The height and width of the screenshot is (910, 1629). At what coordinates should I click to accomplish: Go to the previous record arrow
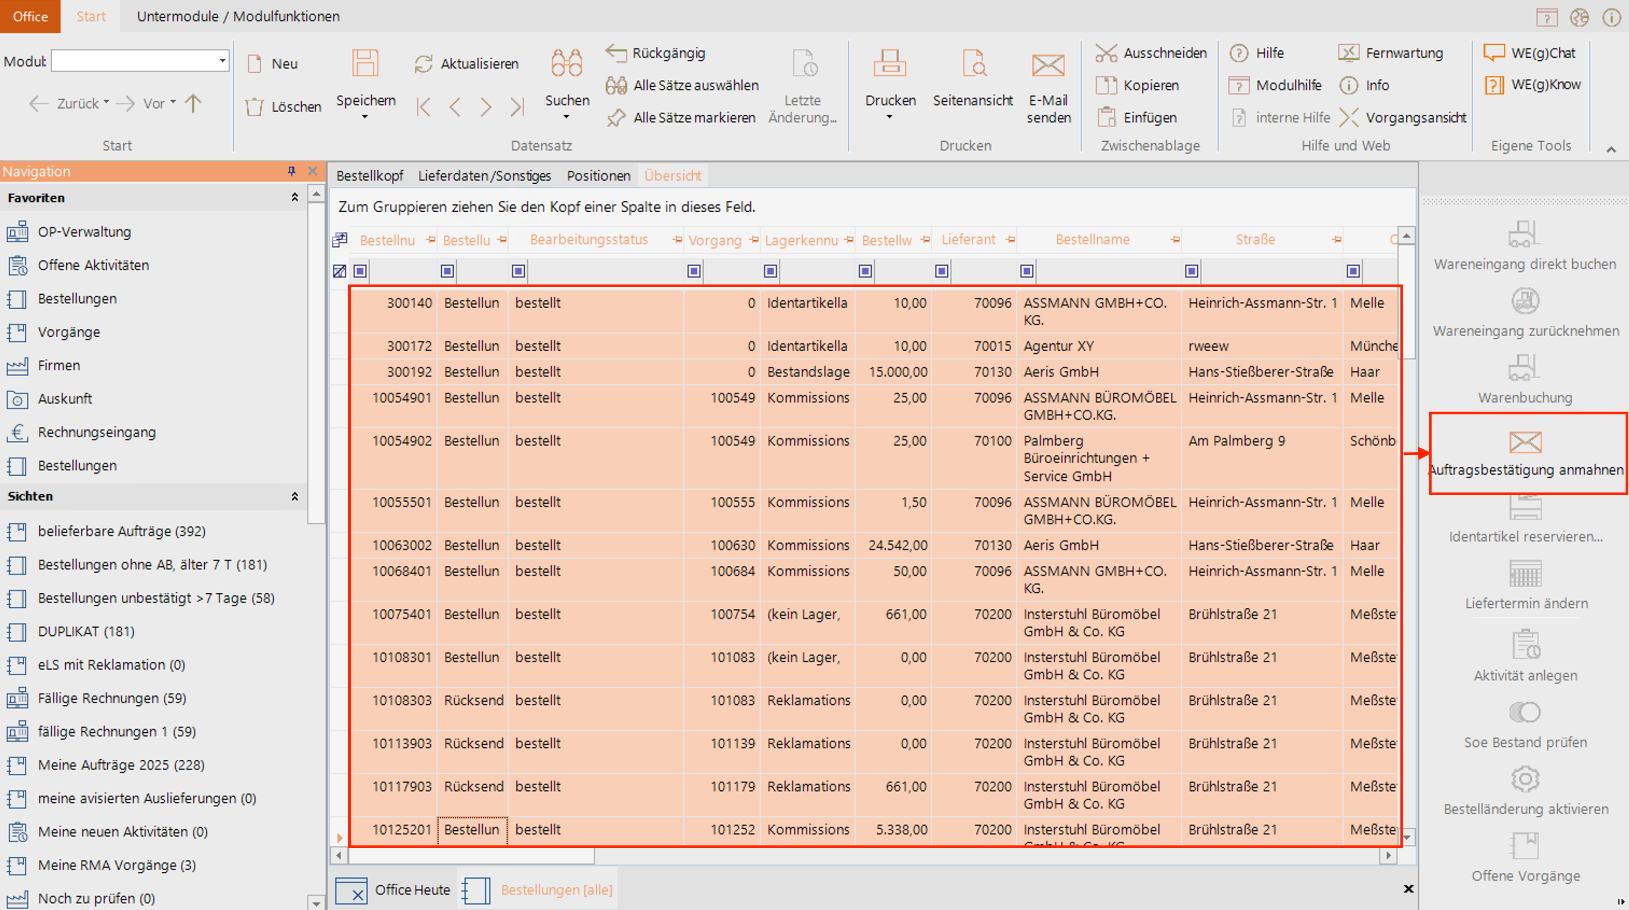(x=455, y=107)
